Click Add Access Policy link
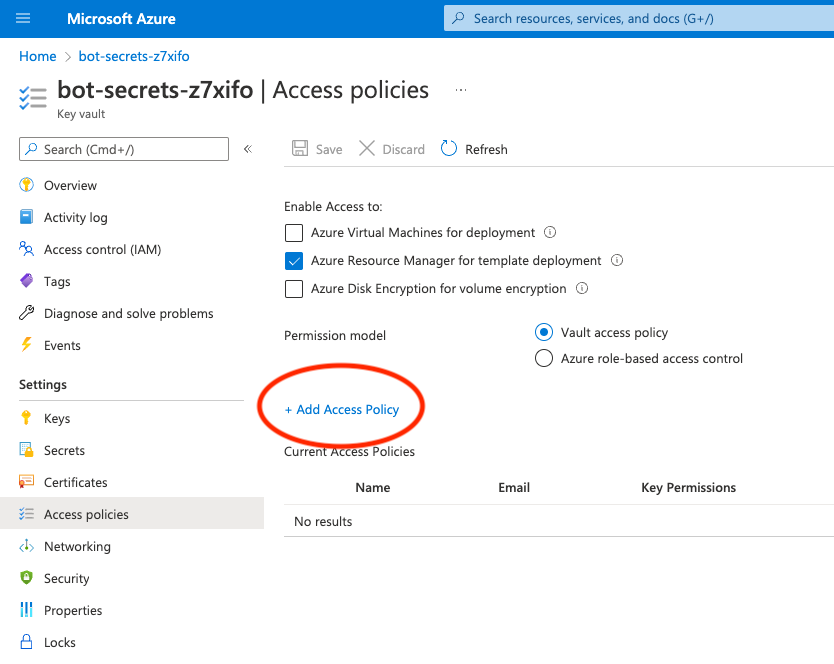This screenshot has height=664, width=834. click(342, 409)
